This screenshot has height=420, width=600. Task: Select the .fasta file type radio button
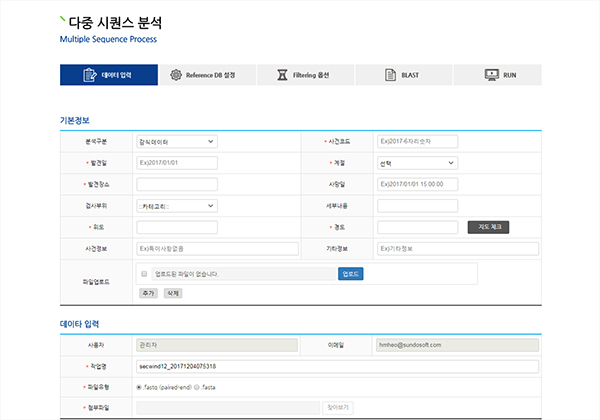tap(196, 387)
